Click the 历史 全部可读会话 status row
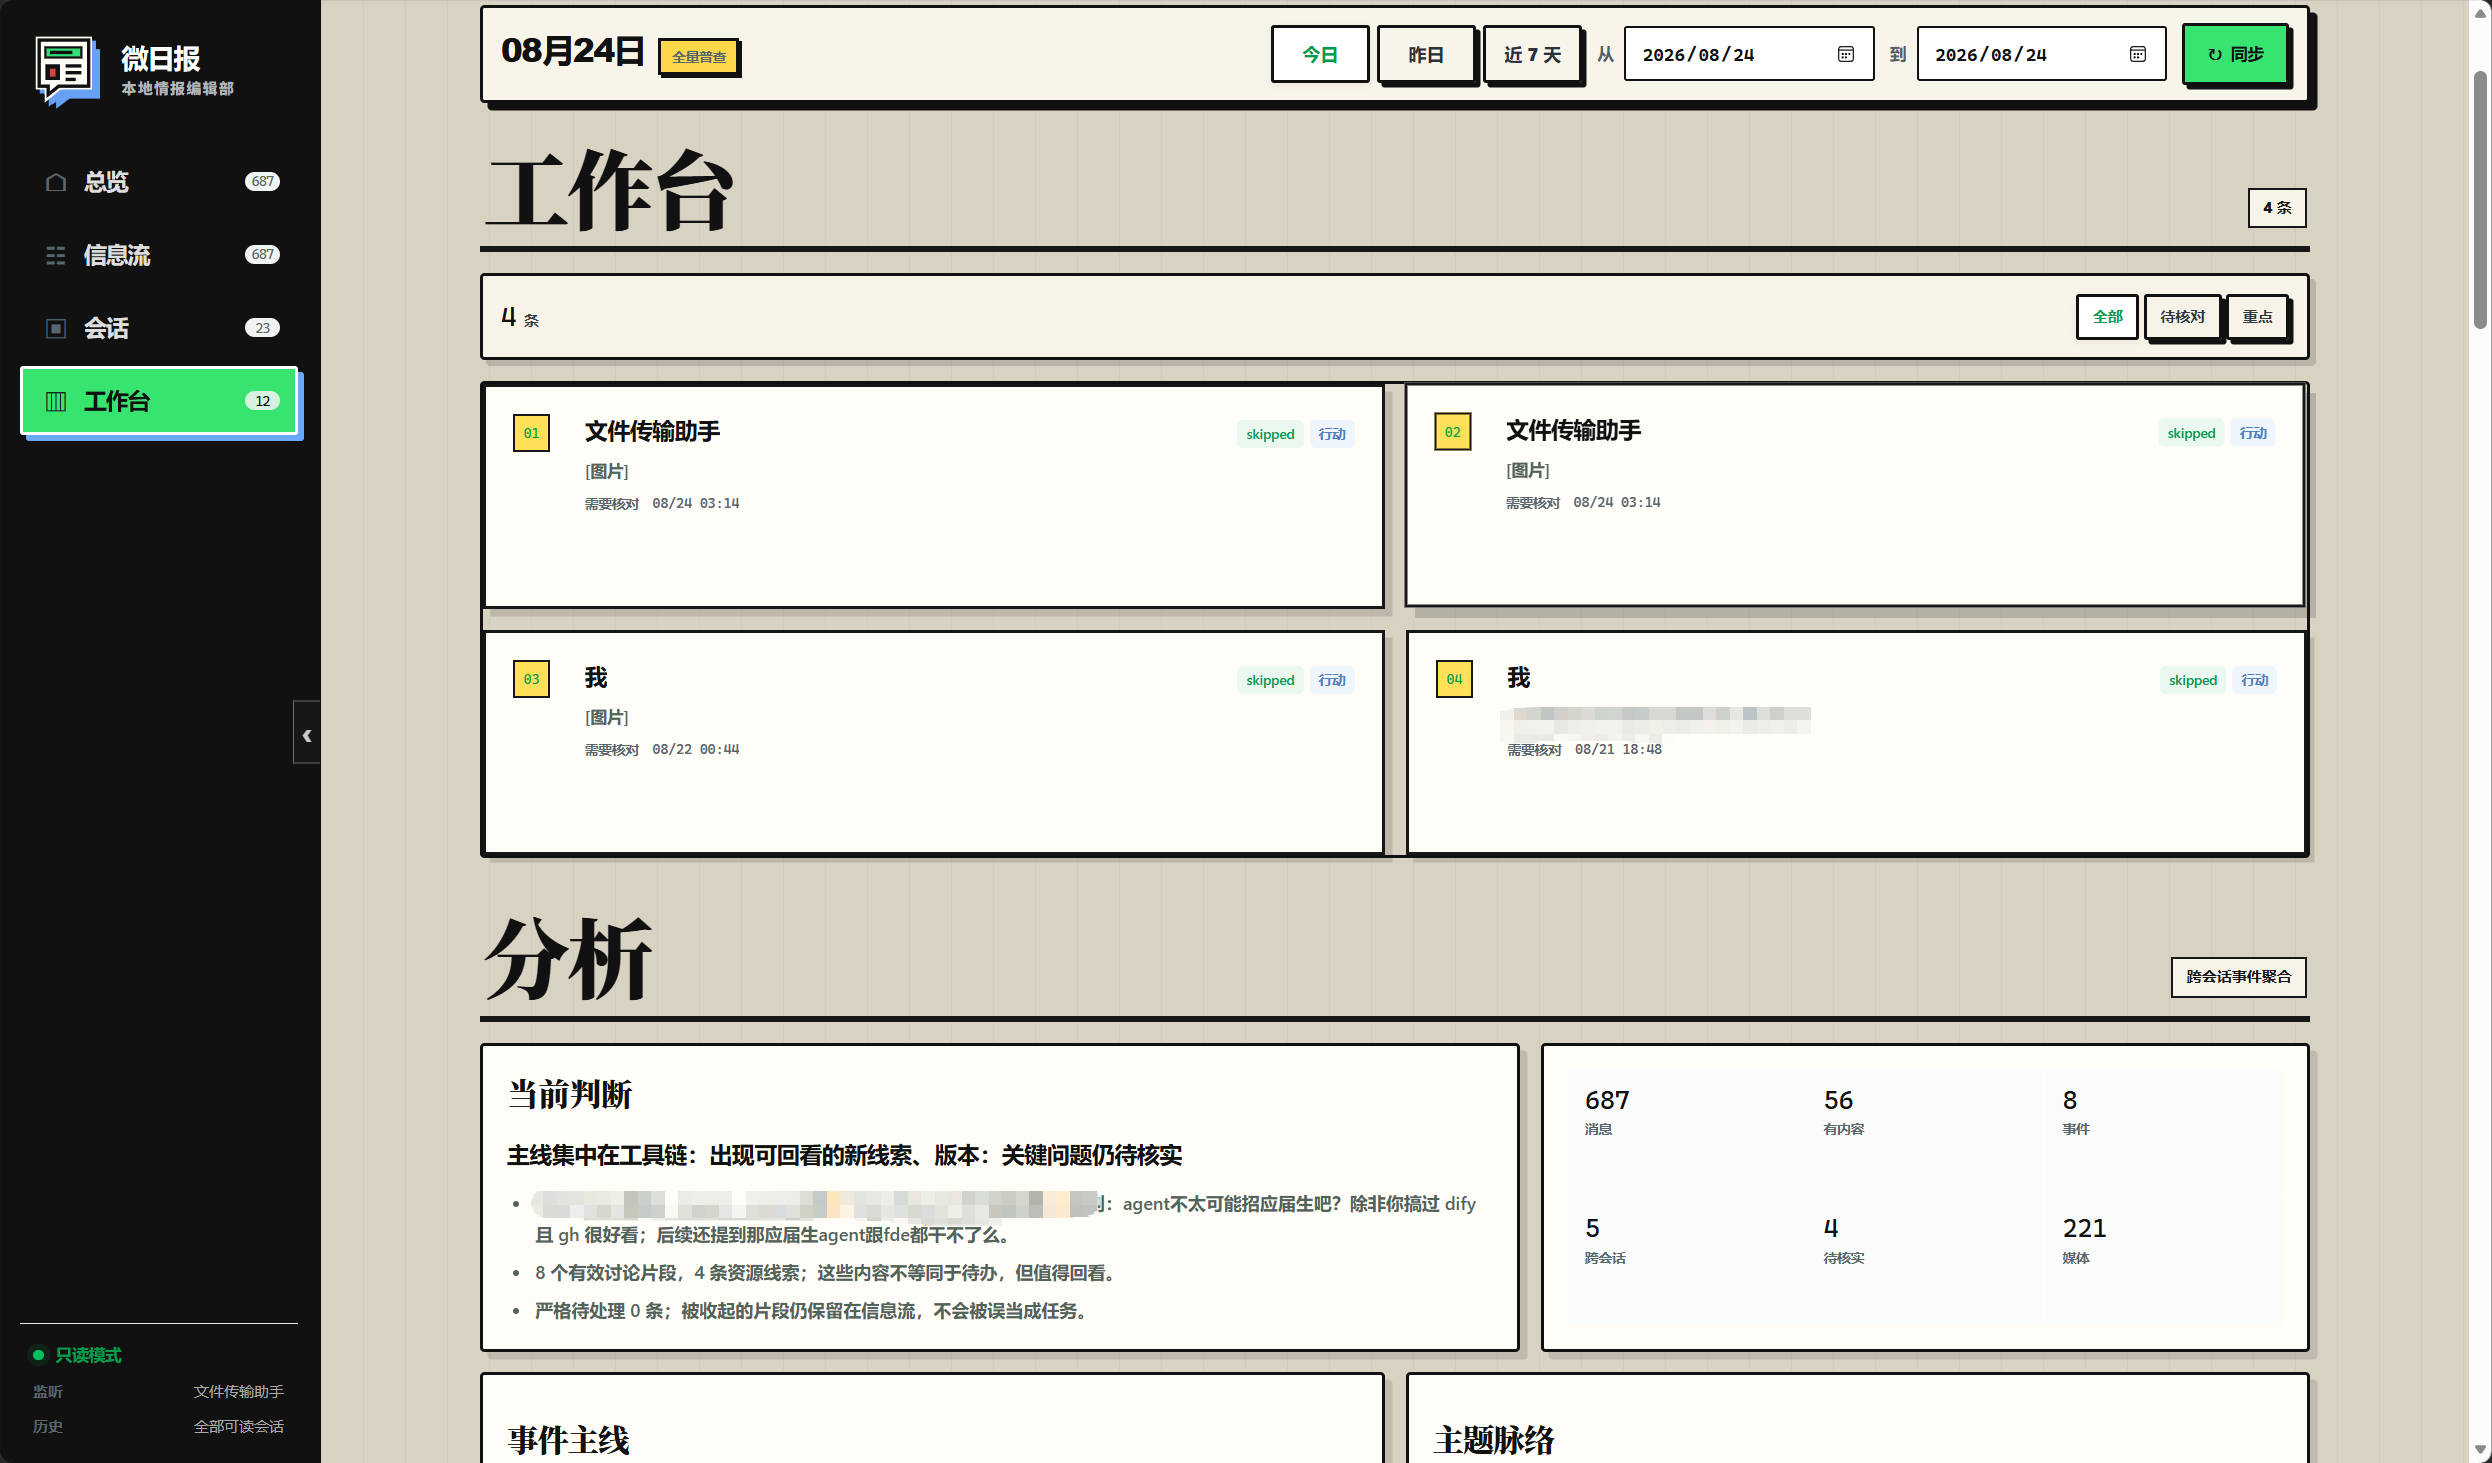The width and height of the screenshot is (2492, 1463). [x=158, y=1427]
